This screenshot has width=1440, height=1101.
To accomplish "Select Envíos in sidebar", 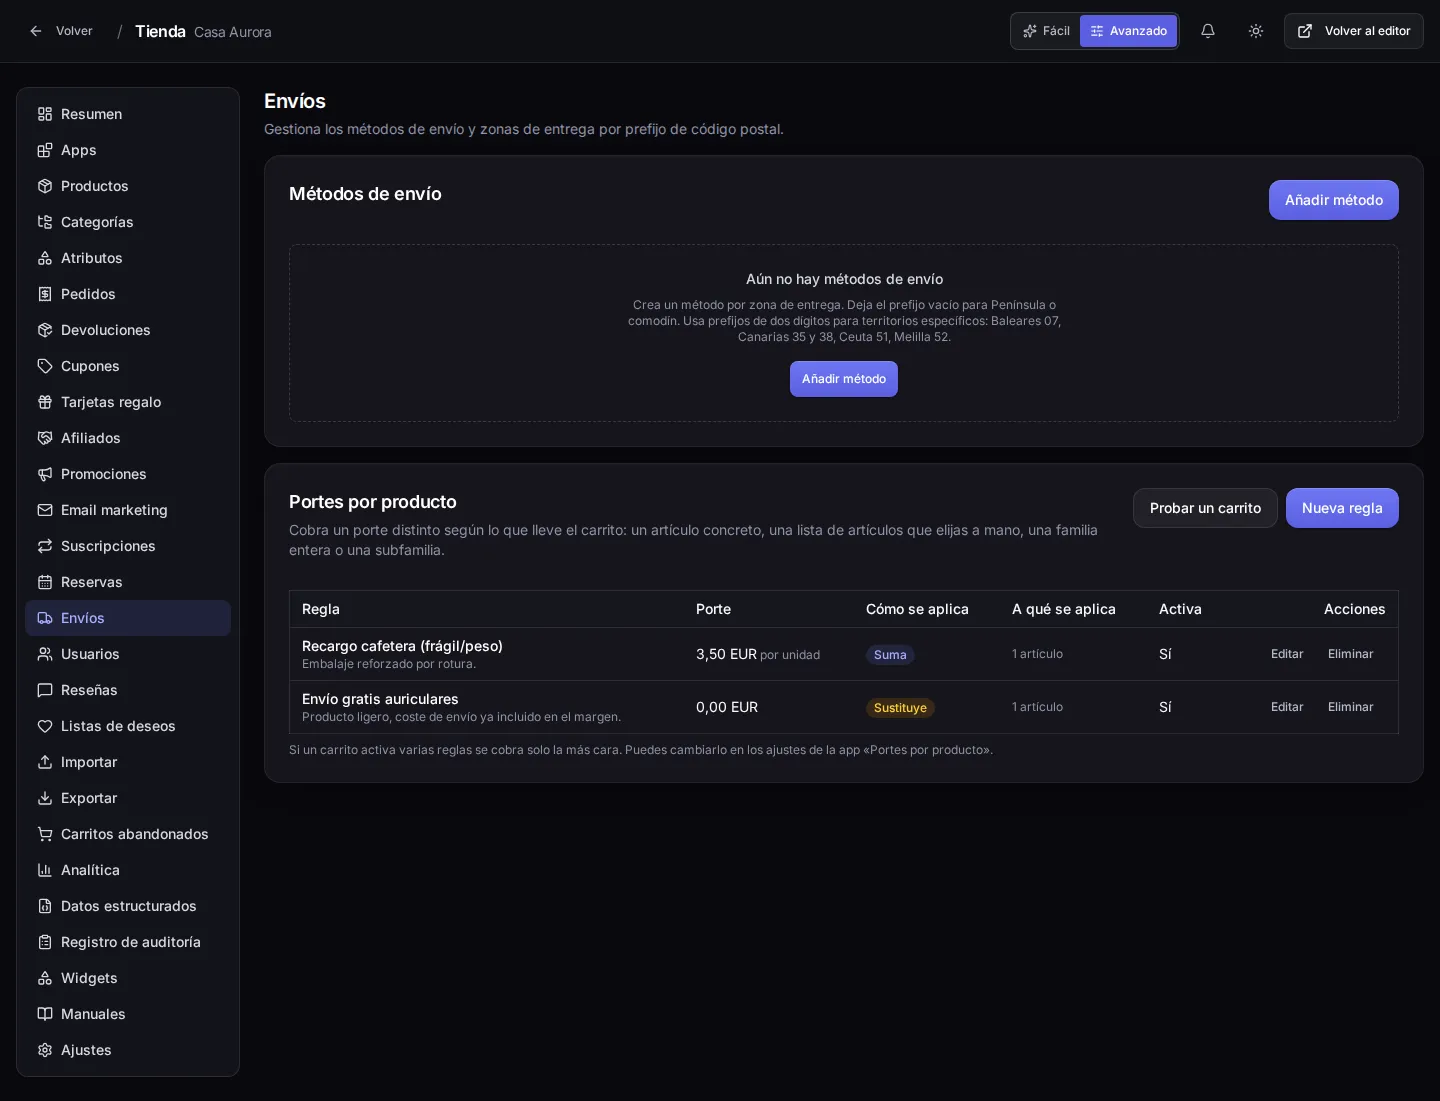I will point(128,618).
